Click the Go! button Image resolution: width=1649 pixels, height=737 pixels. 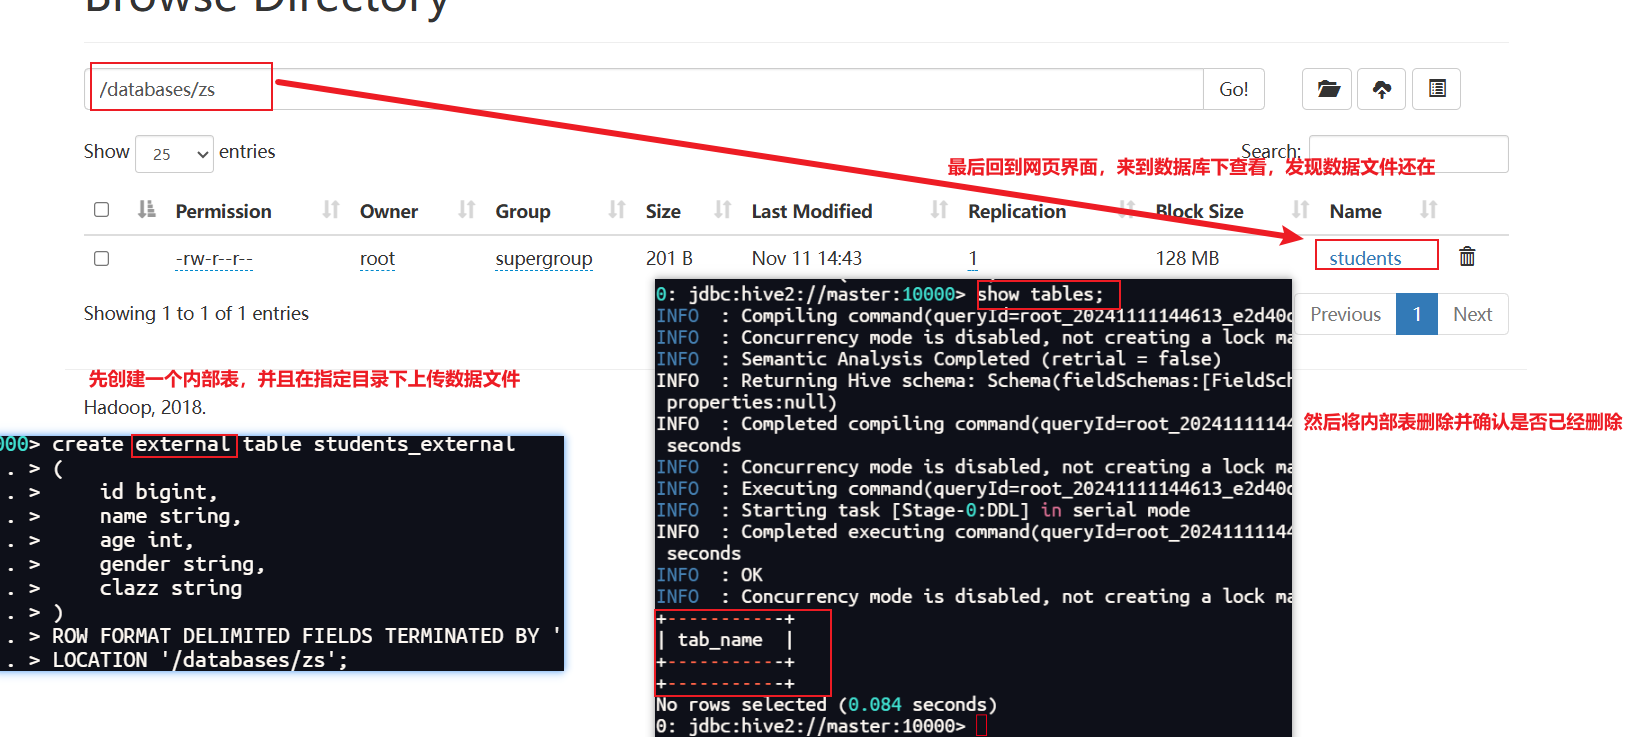coord(1233,89)
